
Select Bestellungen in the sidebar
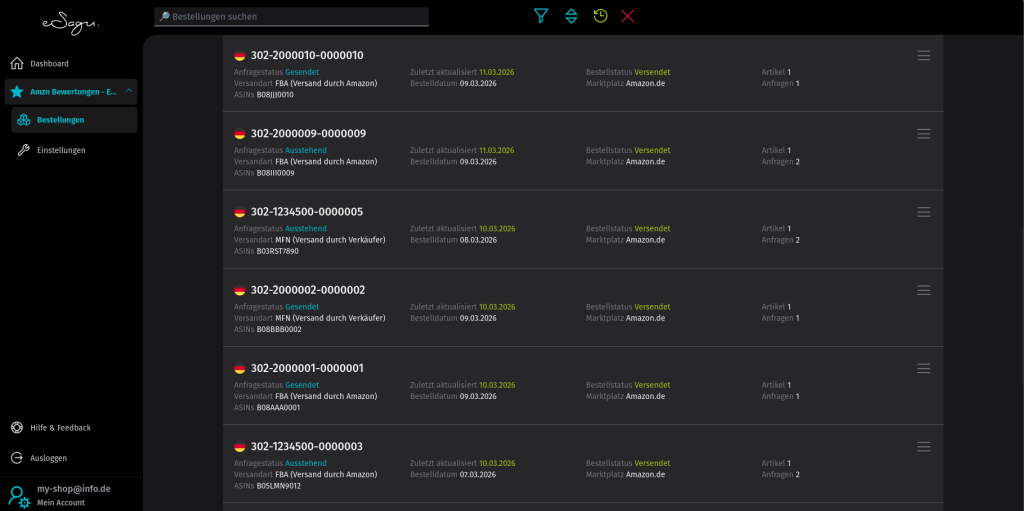coord(60,120)
